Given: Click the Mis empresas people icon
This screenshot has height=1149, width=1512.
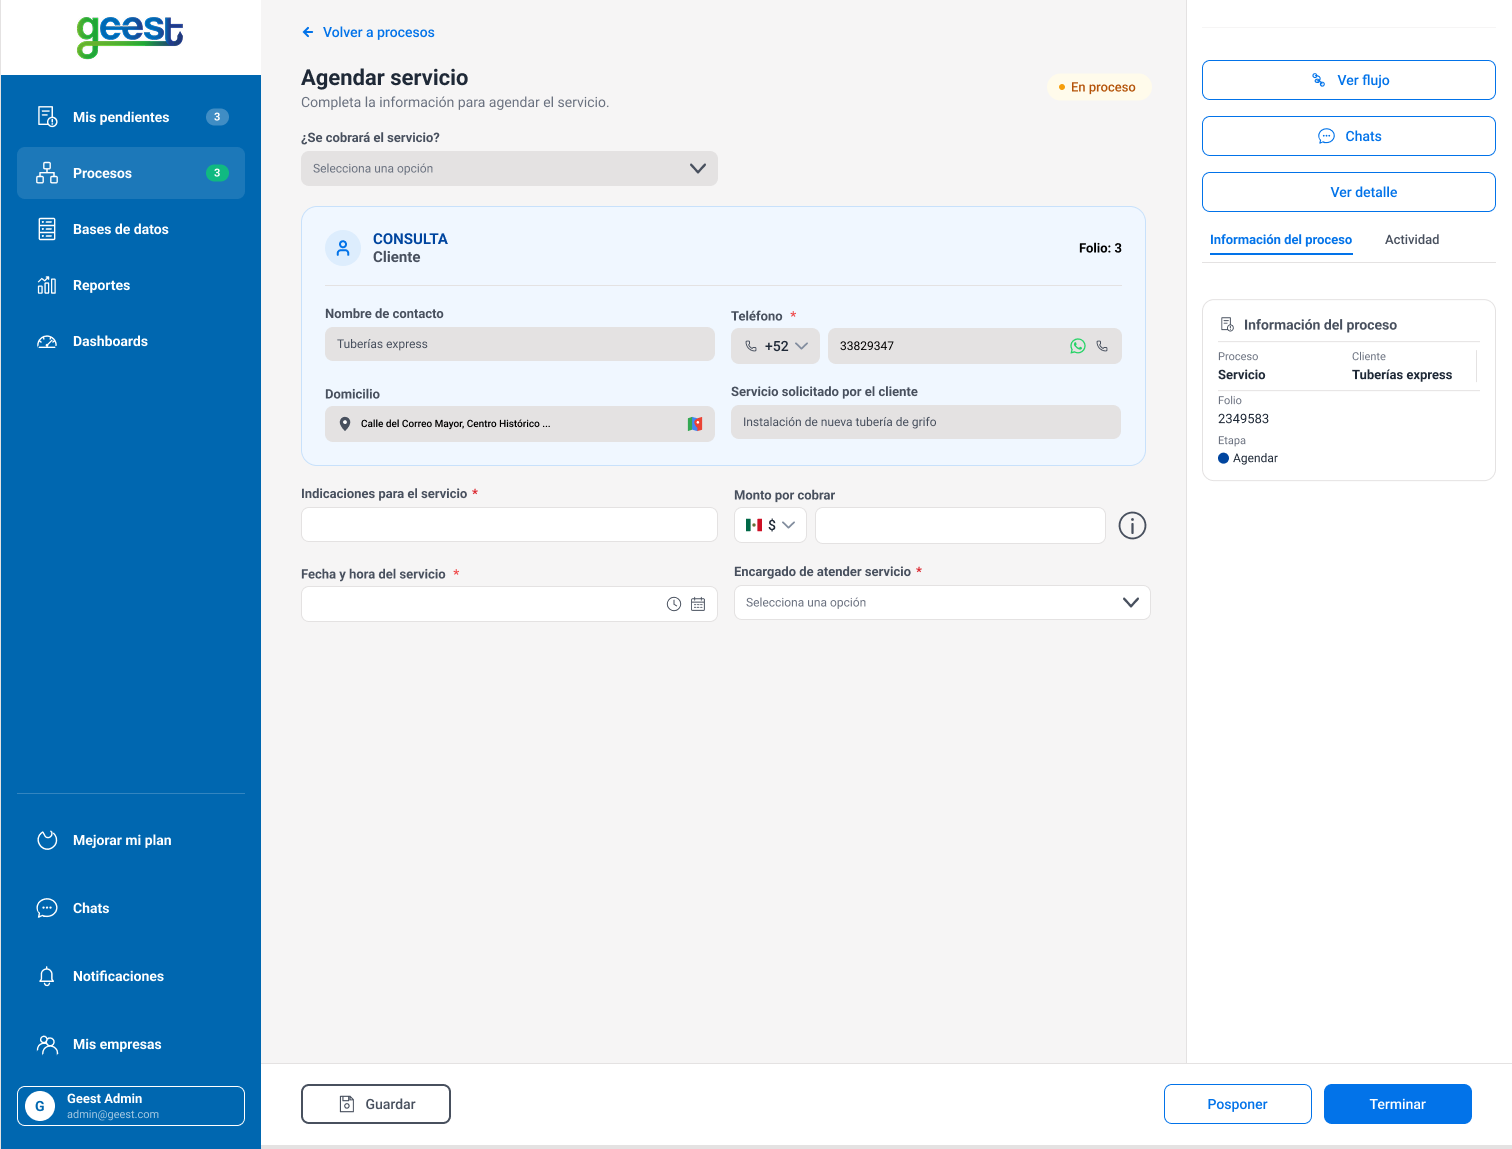Looking at the screenshot, I should [x=47, y=1044].
